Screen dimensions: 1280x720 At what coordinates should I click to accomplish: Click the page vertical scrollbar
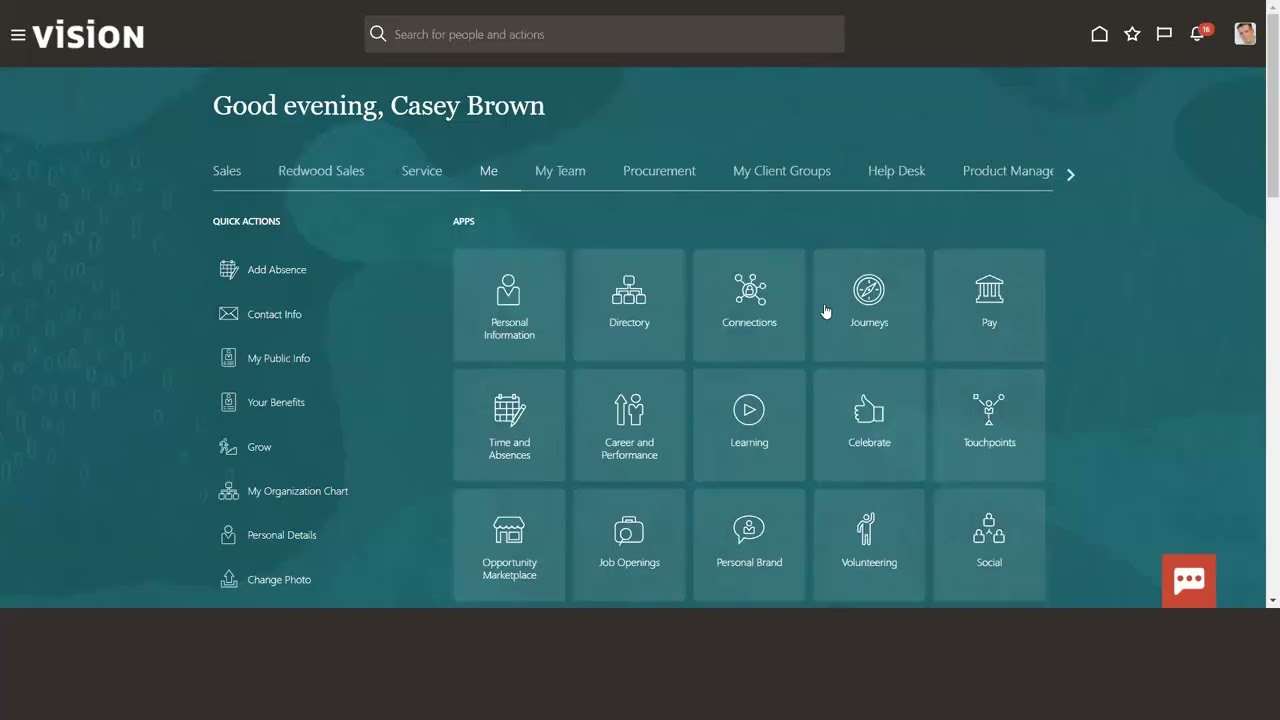point(1272,105)
